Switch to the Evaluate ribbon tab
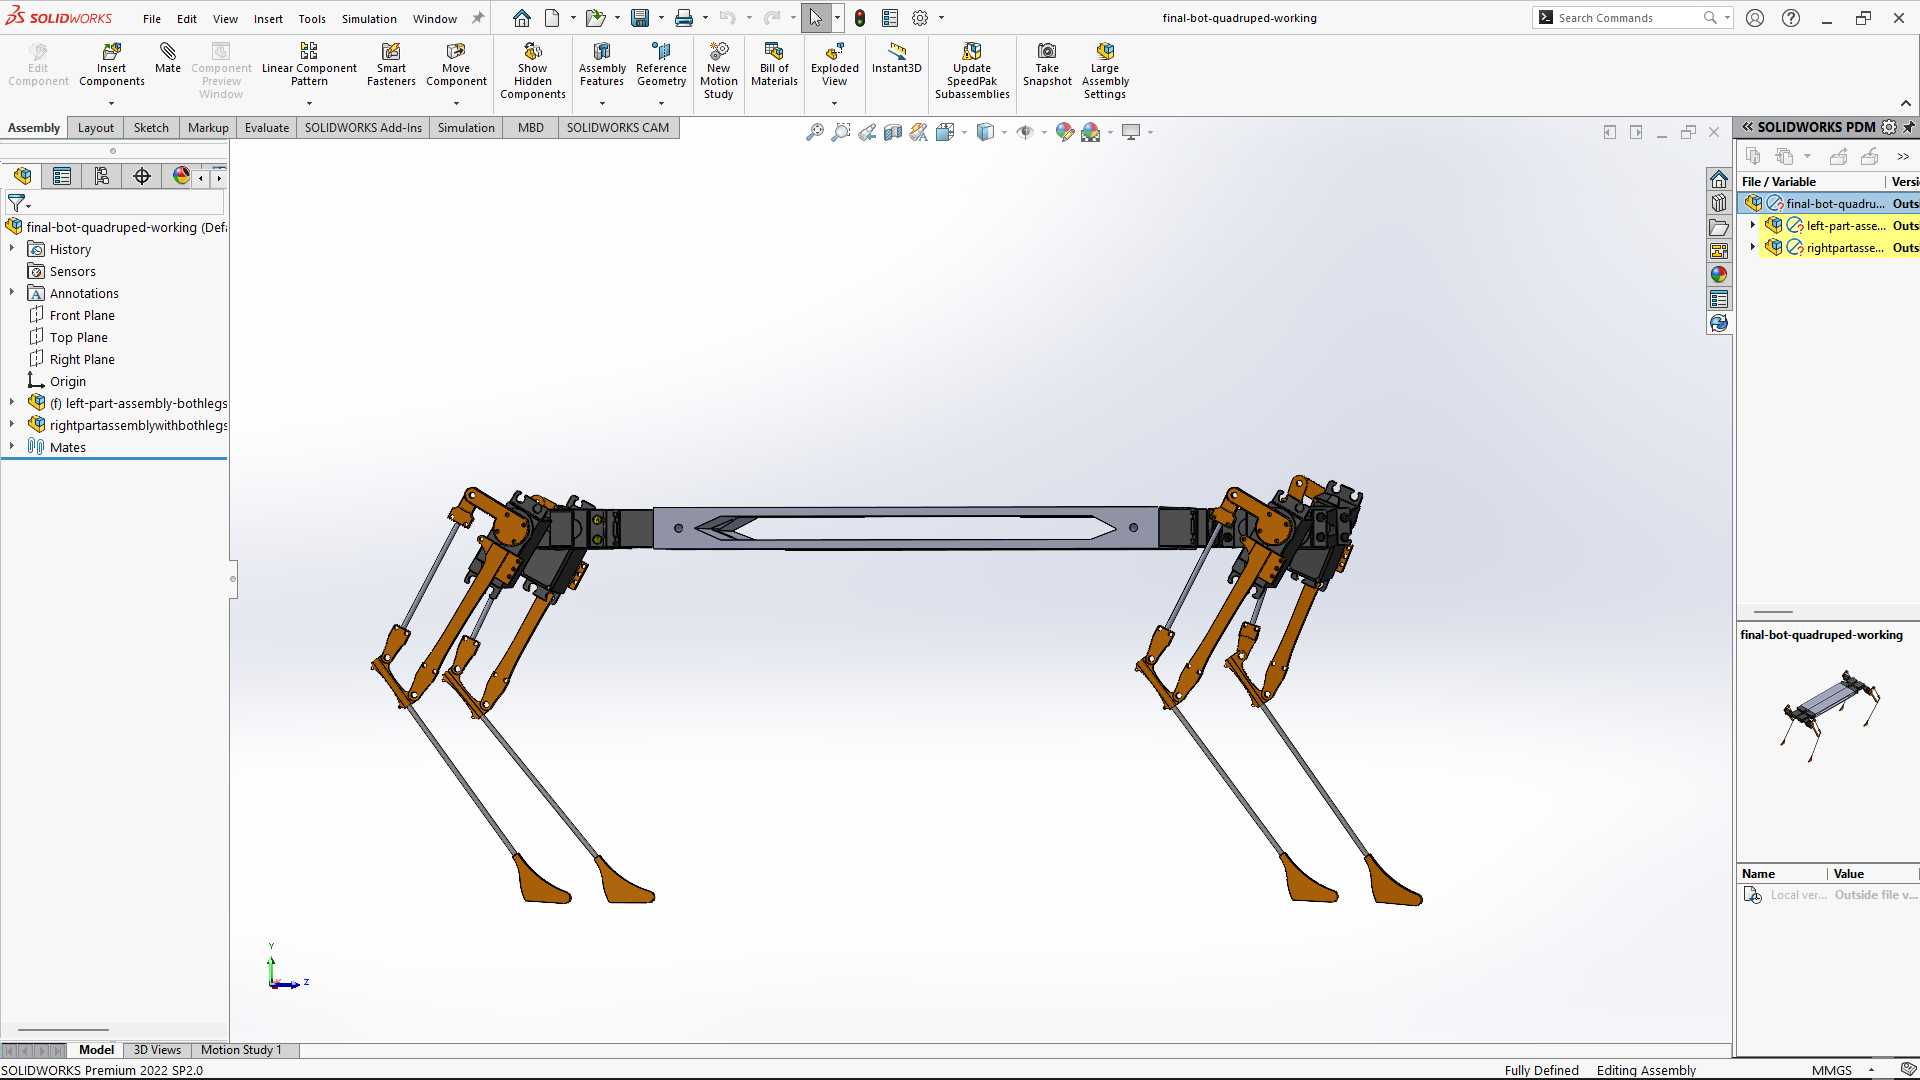The height and width of the screenshot is (1080, 1920). pos(267,128)
